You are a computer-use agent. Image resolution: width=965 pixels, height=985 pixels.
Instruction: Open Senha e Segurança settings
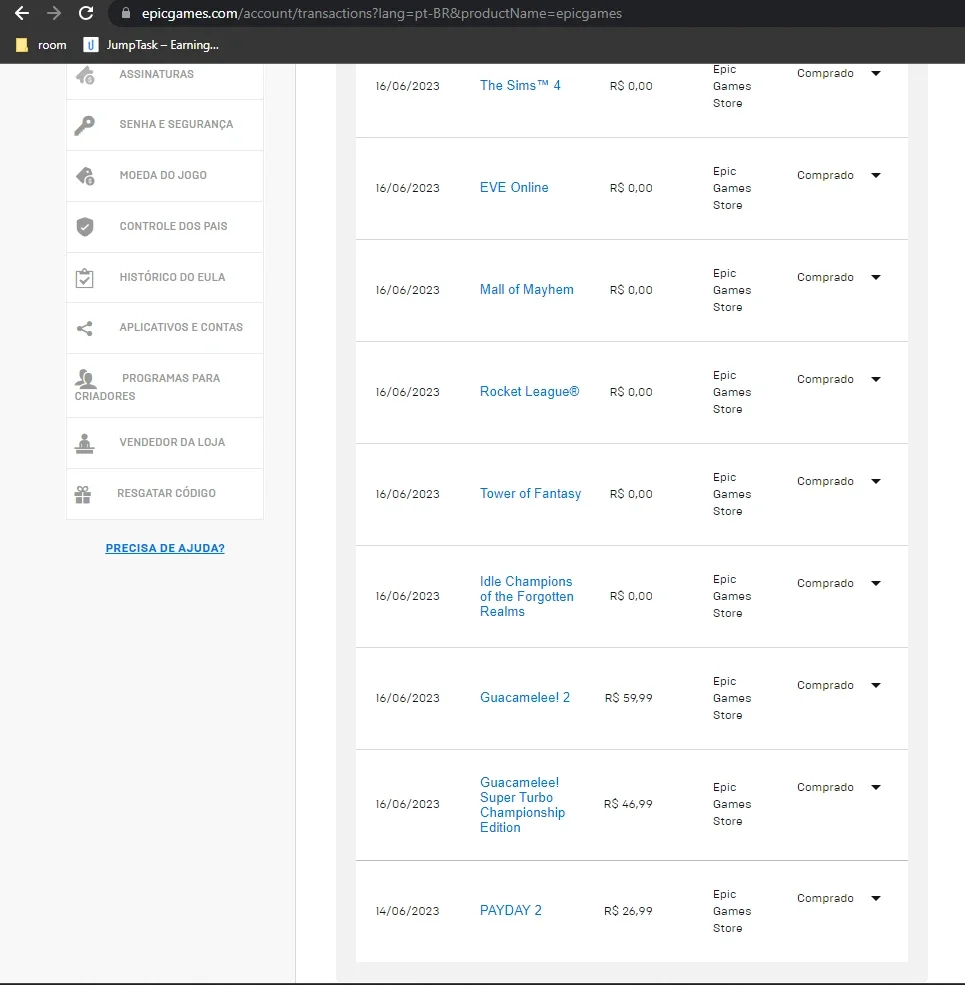coord(165,125)
